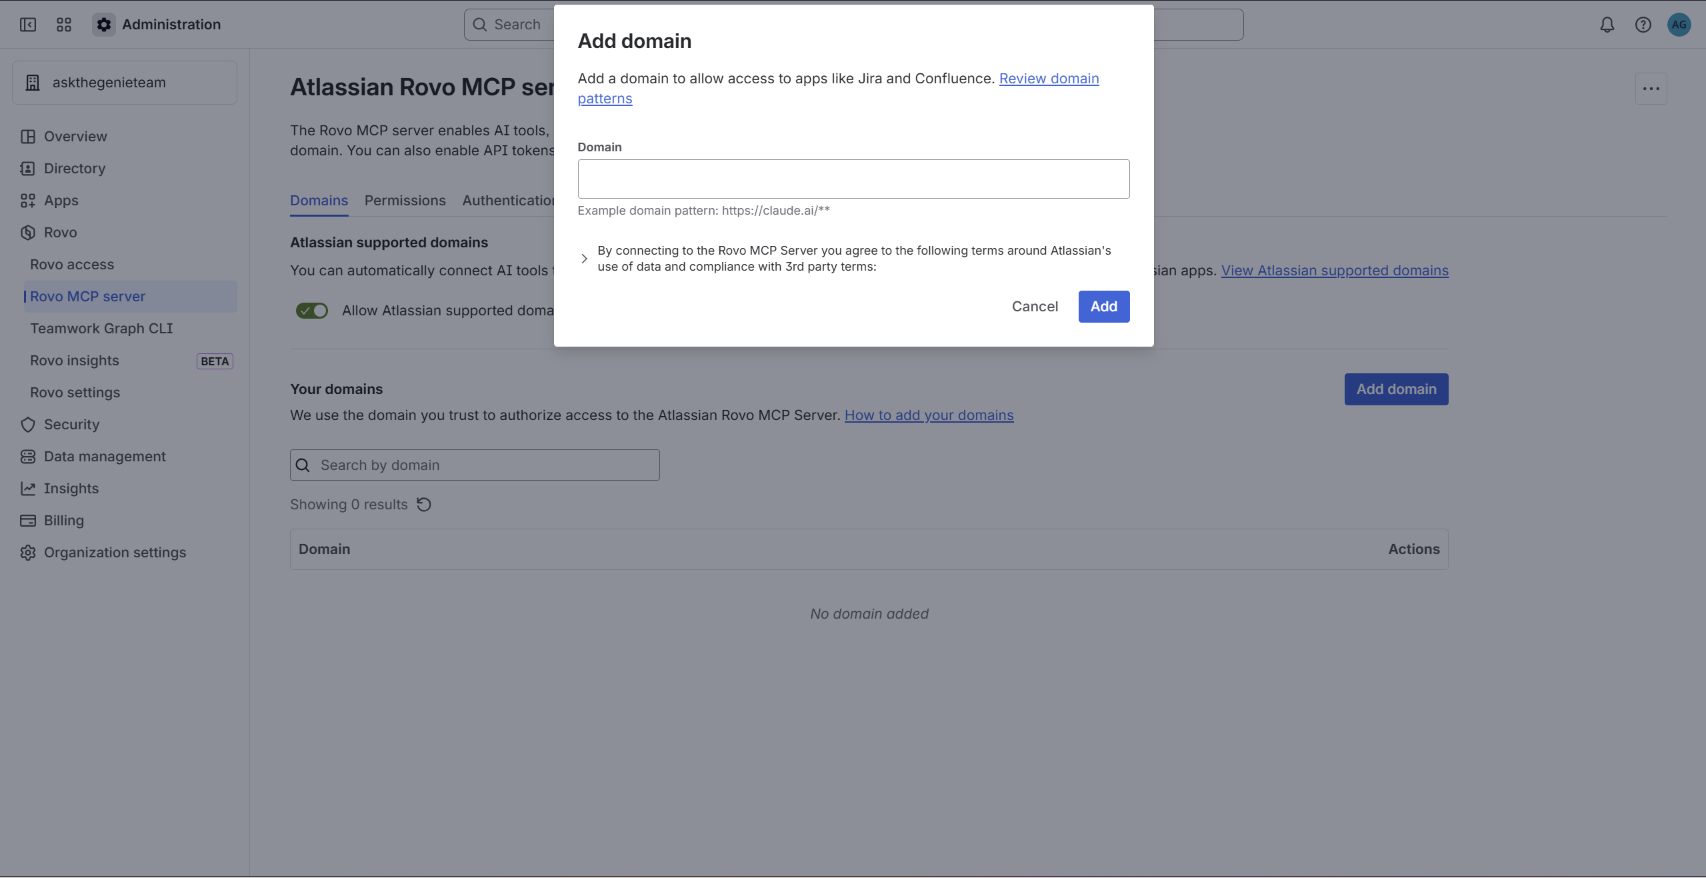The image size is (1706, 878).
Task: Open How to add your domains link
Action: 929,416
